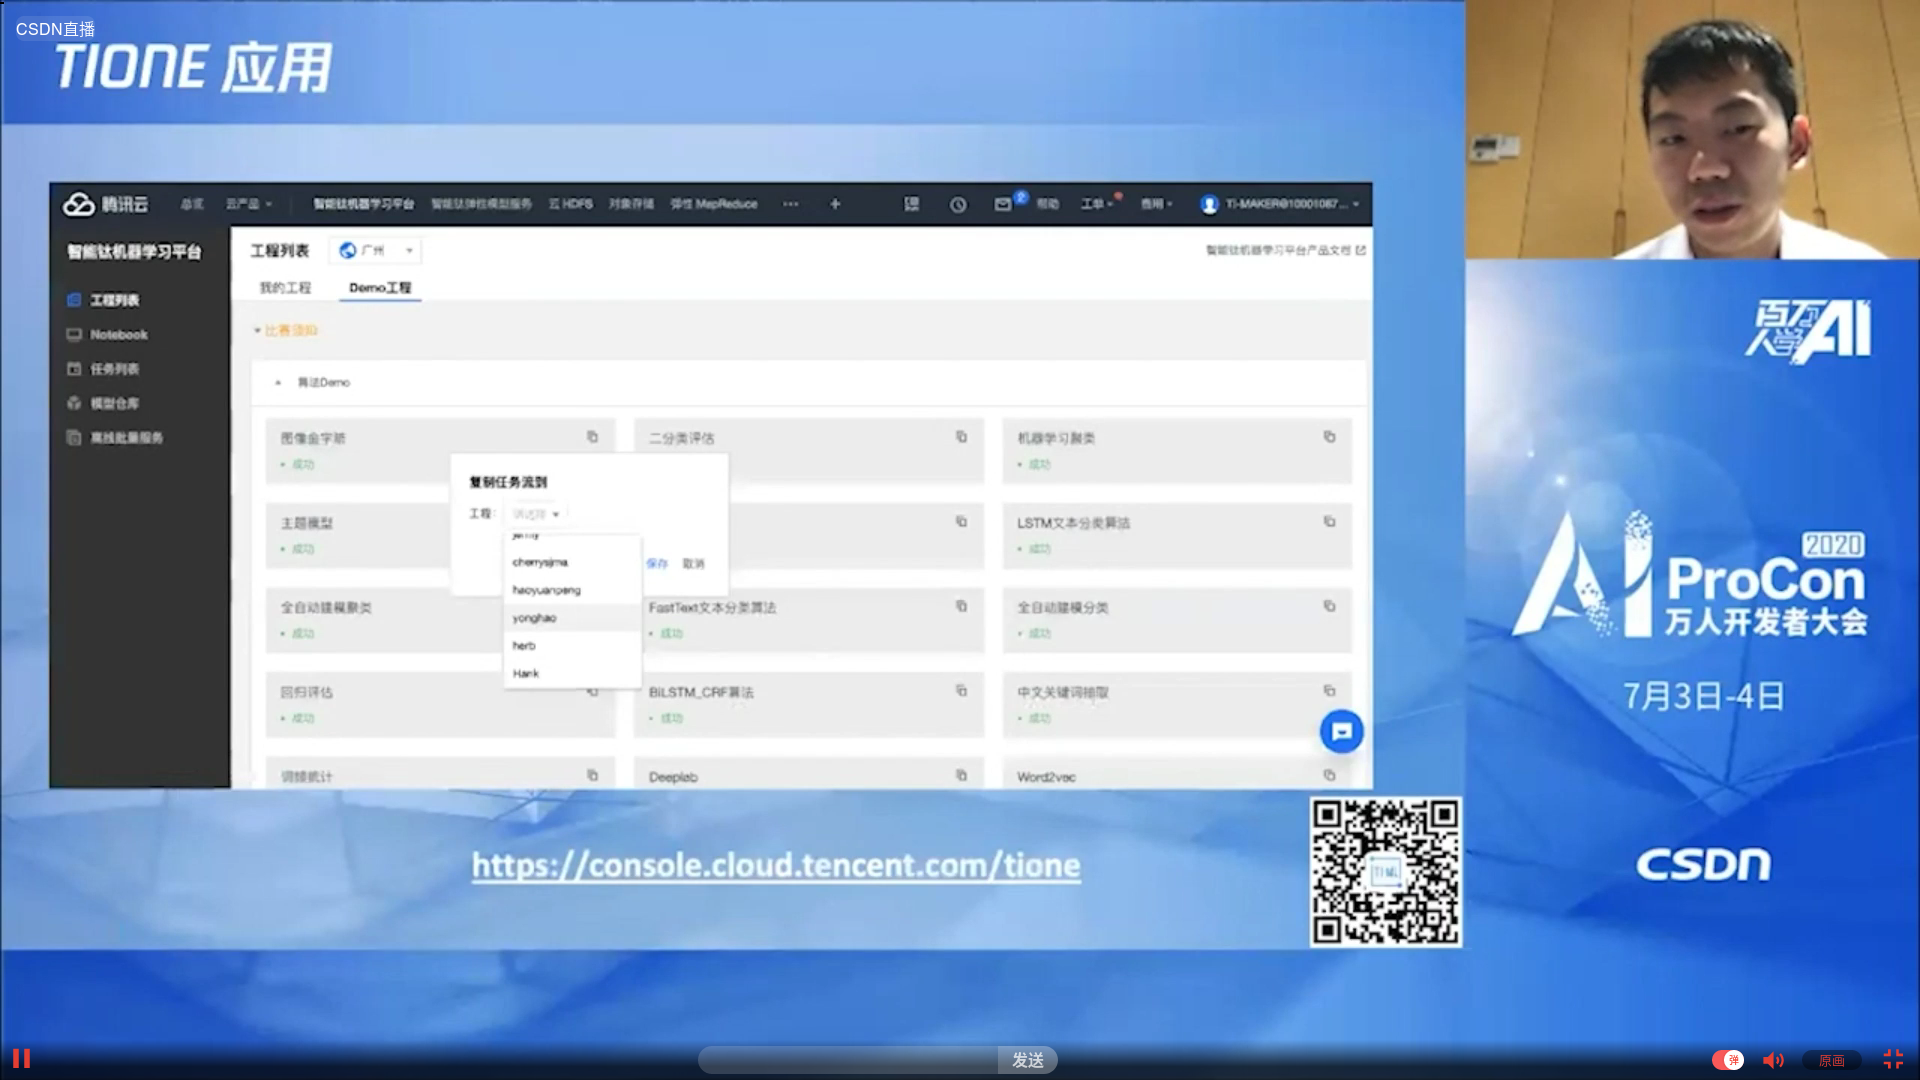Image resolution: width=1920 pixels, height=1080 pixels.
Task: Open the 原画 quality selector
Action: [x=1831, y=1061]
